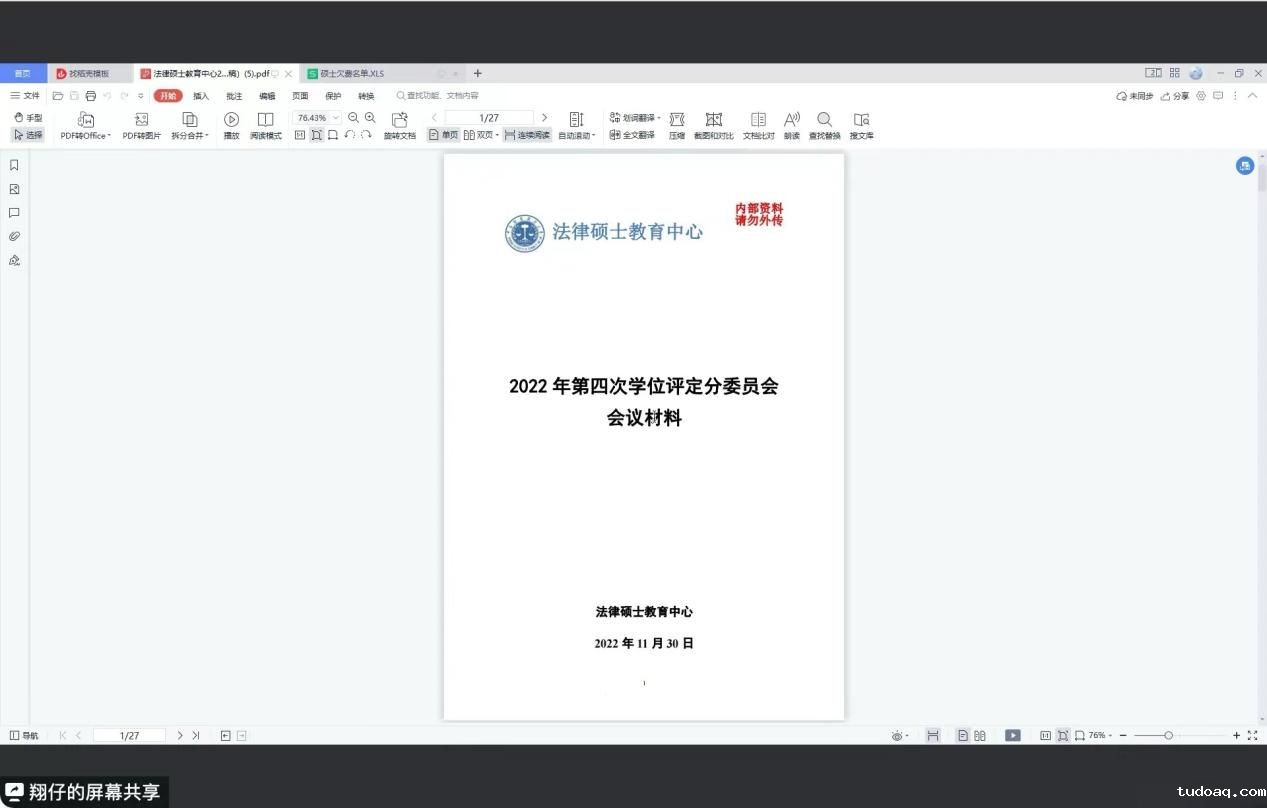Viewport: 1267px width, 808px height.
Task: Open the 批注 ribbon tab
Action: click(234, 96)
